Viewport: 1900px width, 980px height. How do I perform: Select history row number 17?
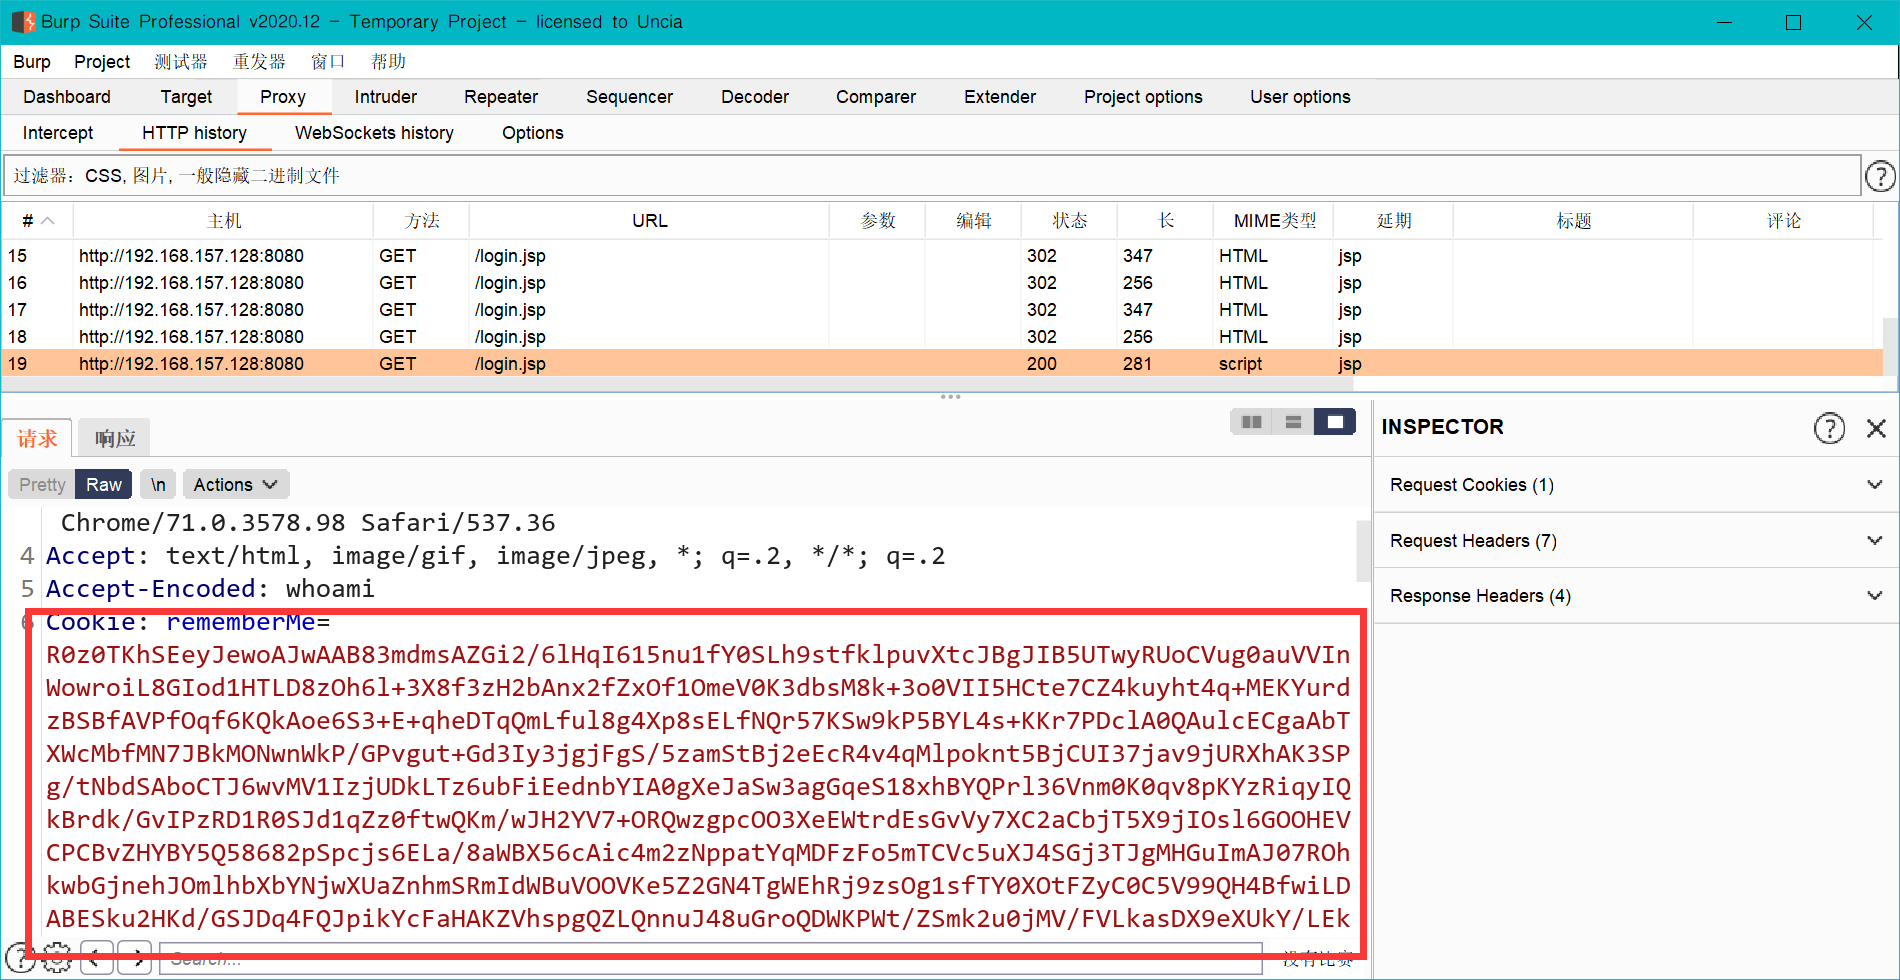(942, 310)
